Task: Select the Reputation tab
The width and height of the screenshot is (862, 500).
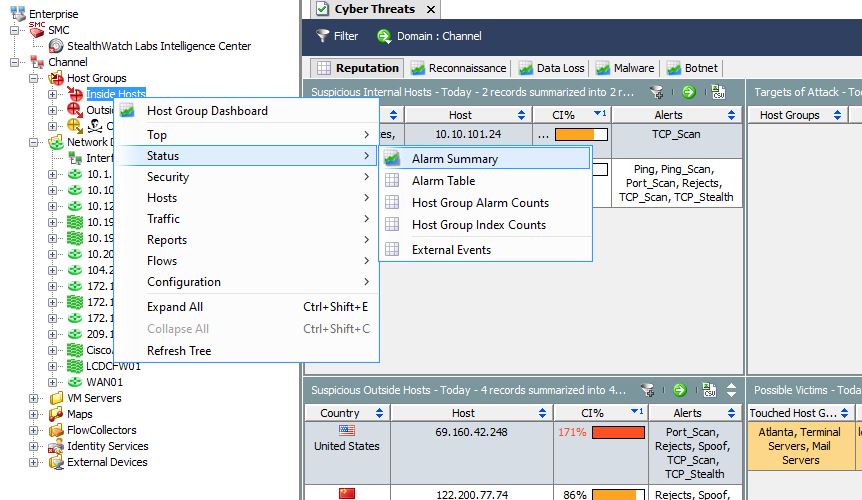Action: pyautogui.click(x=357, y=68)
